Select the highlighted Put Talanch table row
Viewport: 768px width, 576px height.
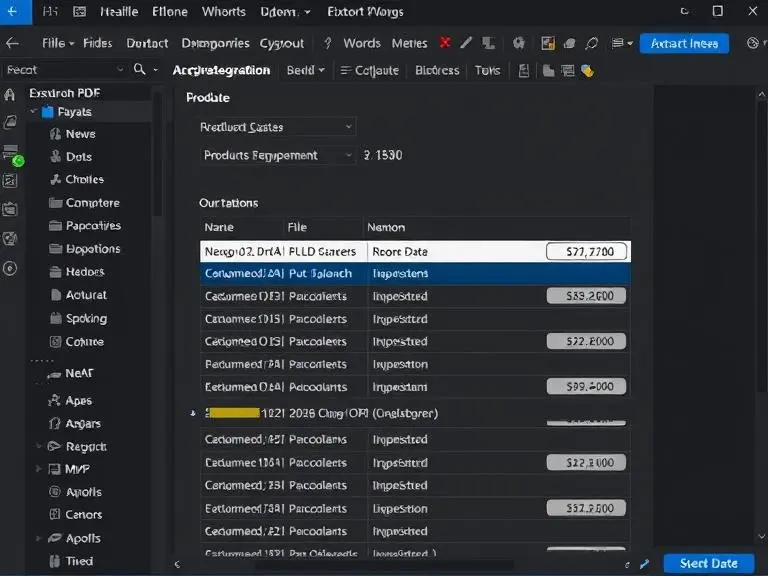tap(415, 273)
